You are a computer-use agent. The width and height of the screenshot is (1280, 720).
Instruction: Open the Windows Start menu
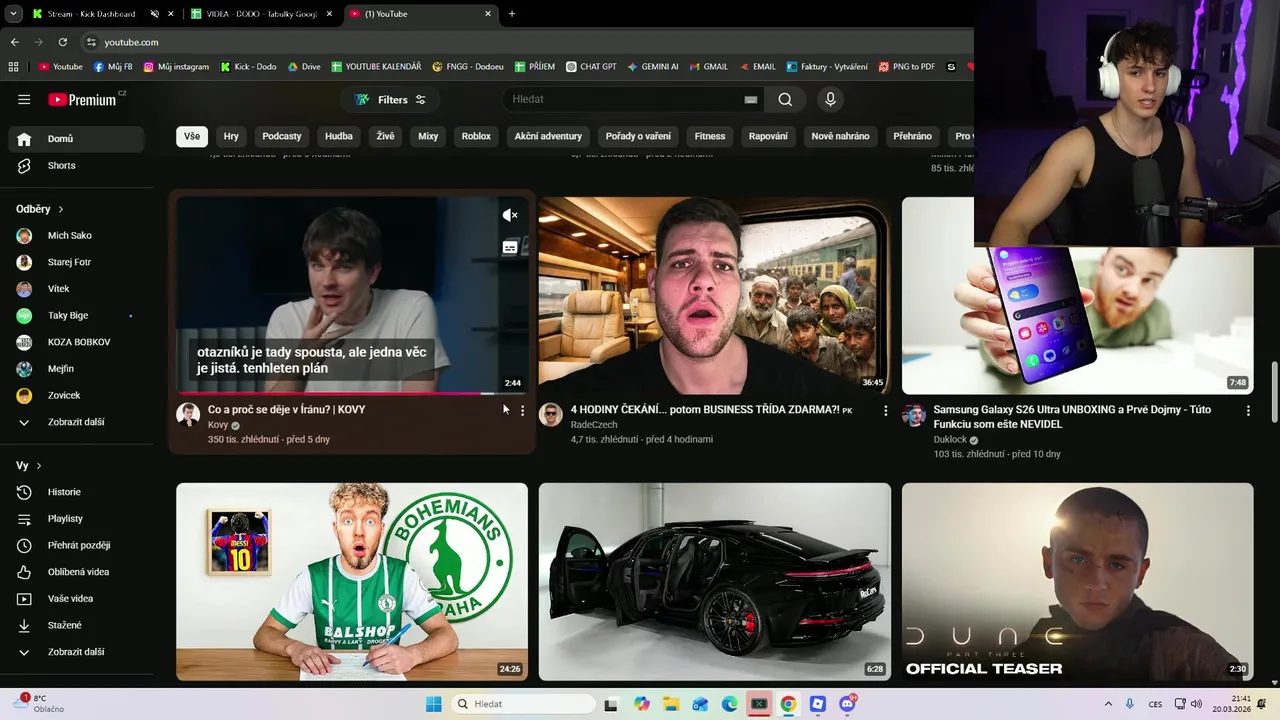click(x=433, y=704)
